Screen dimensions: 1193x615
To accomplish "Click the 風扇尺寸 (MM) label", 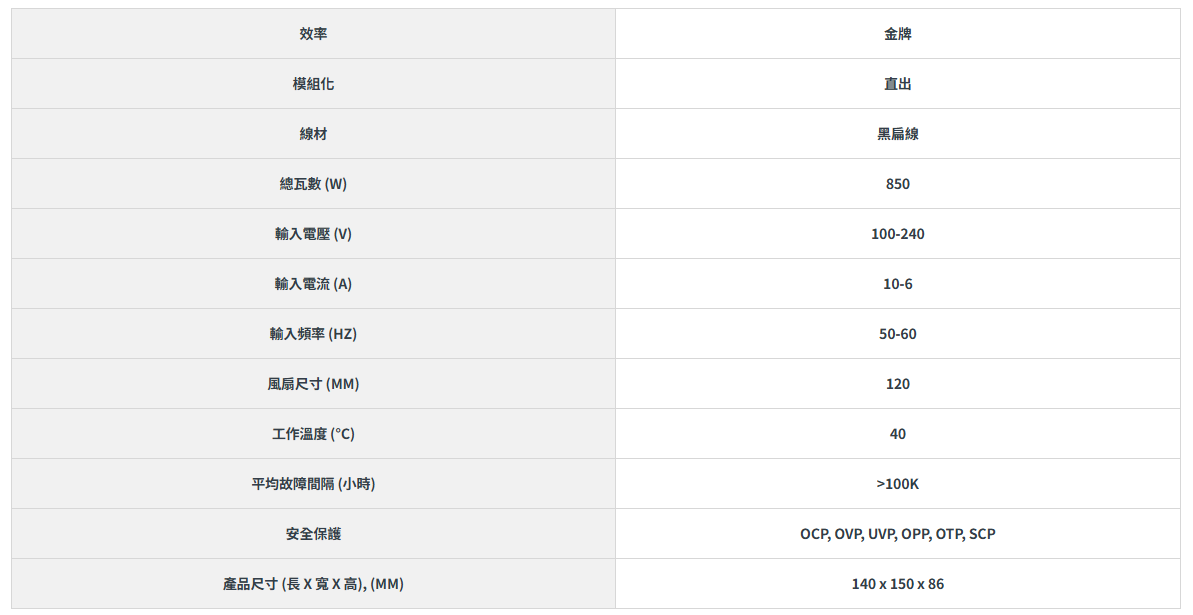I will 313,384.
